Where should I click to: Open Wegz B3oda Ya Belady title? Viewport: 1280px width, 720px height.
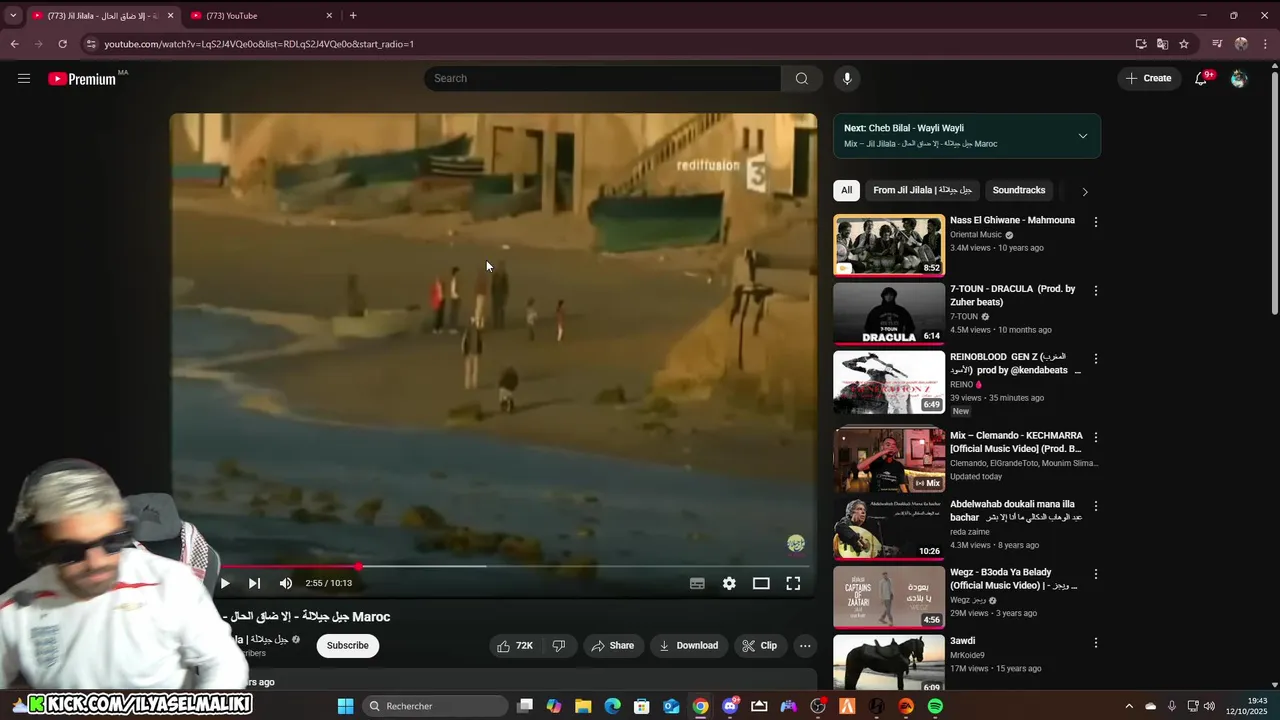pos(1014,579)
